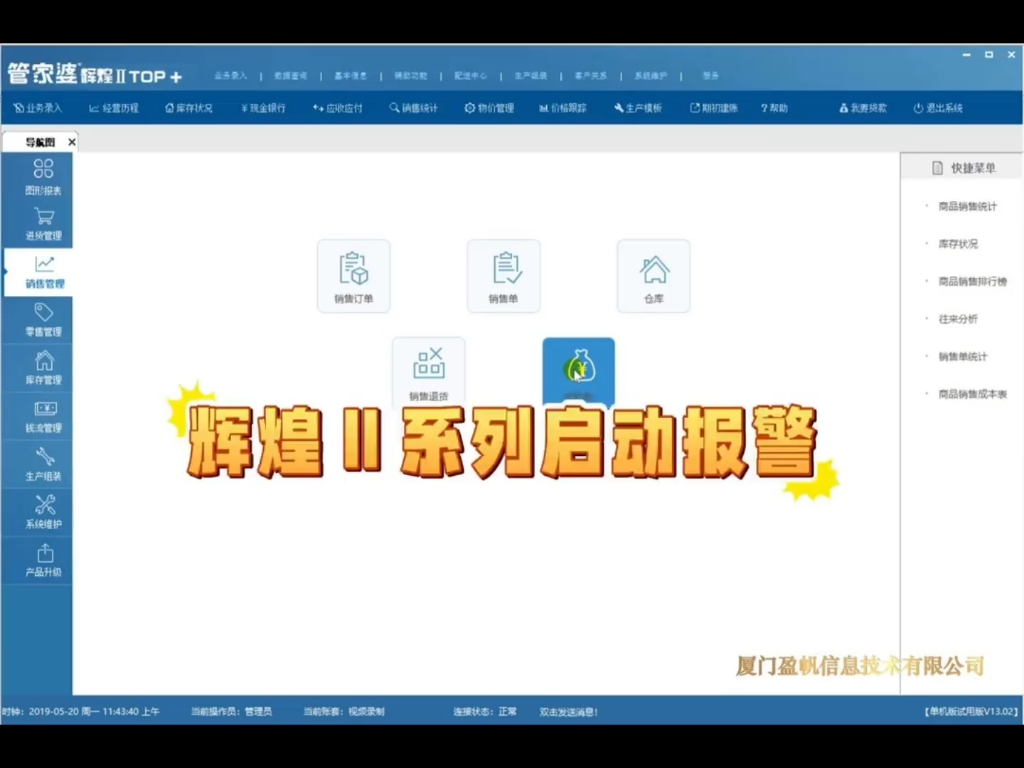This screenshot has width=1024, height=768.
Task: Open the 数据查询 top menu
Action: coord(291,76)
